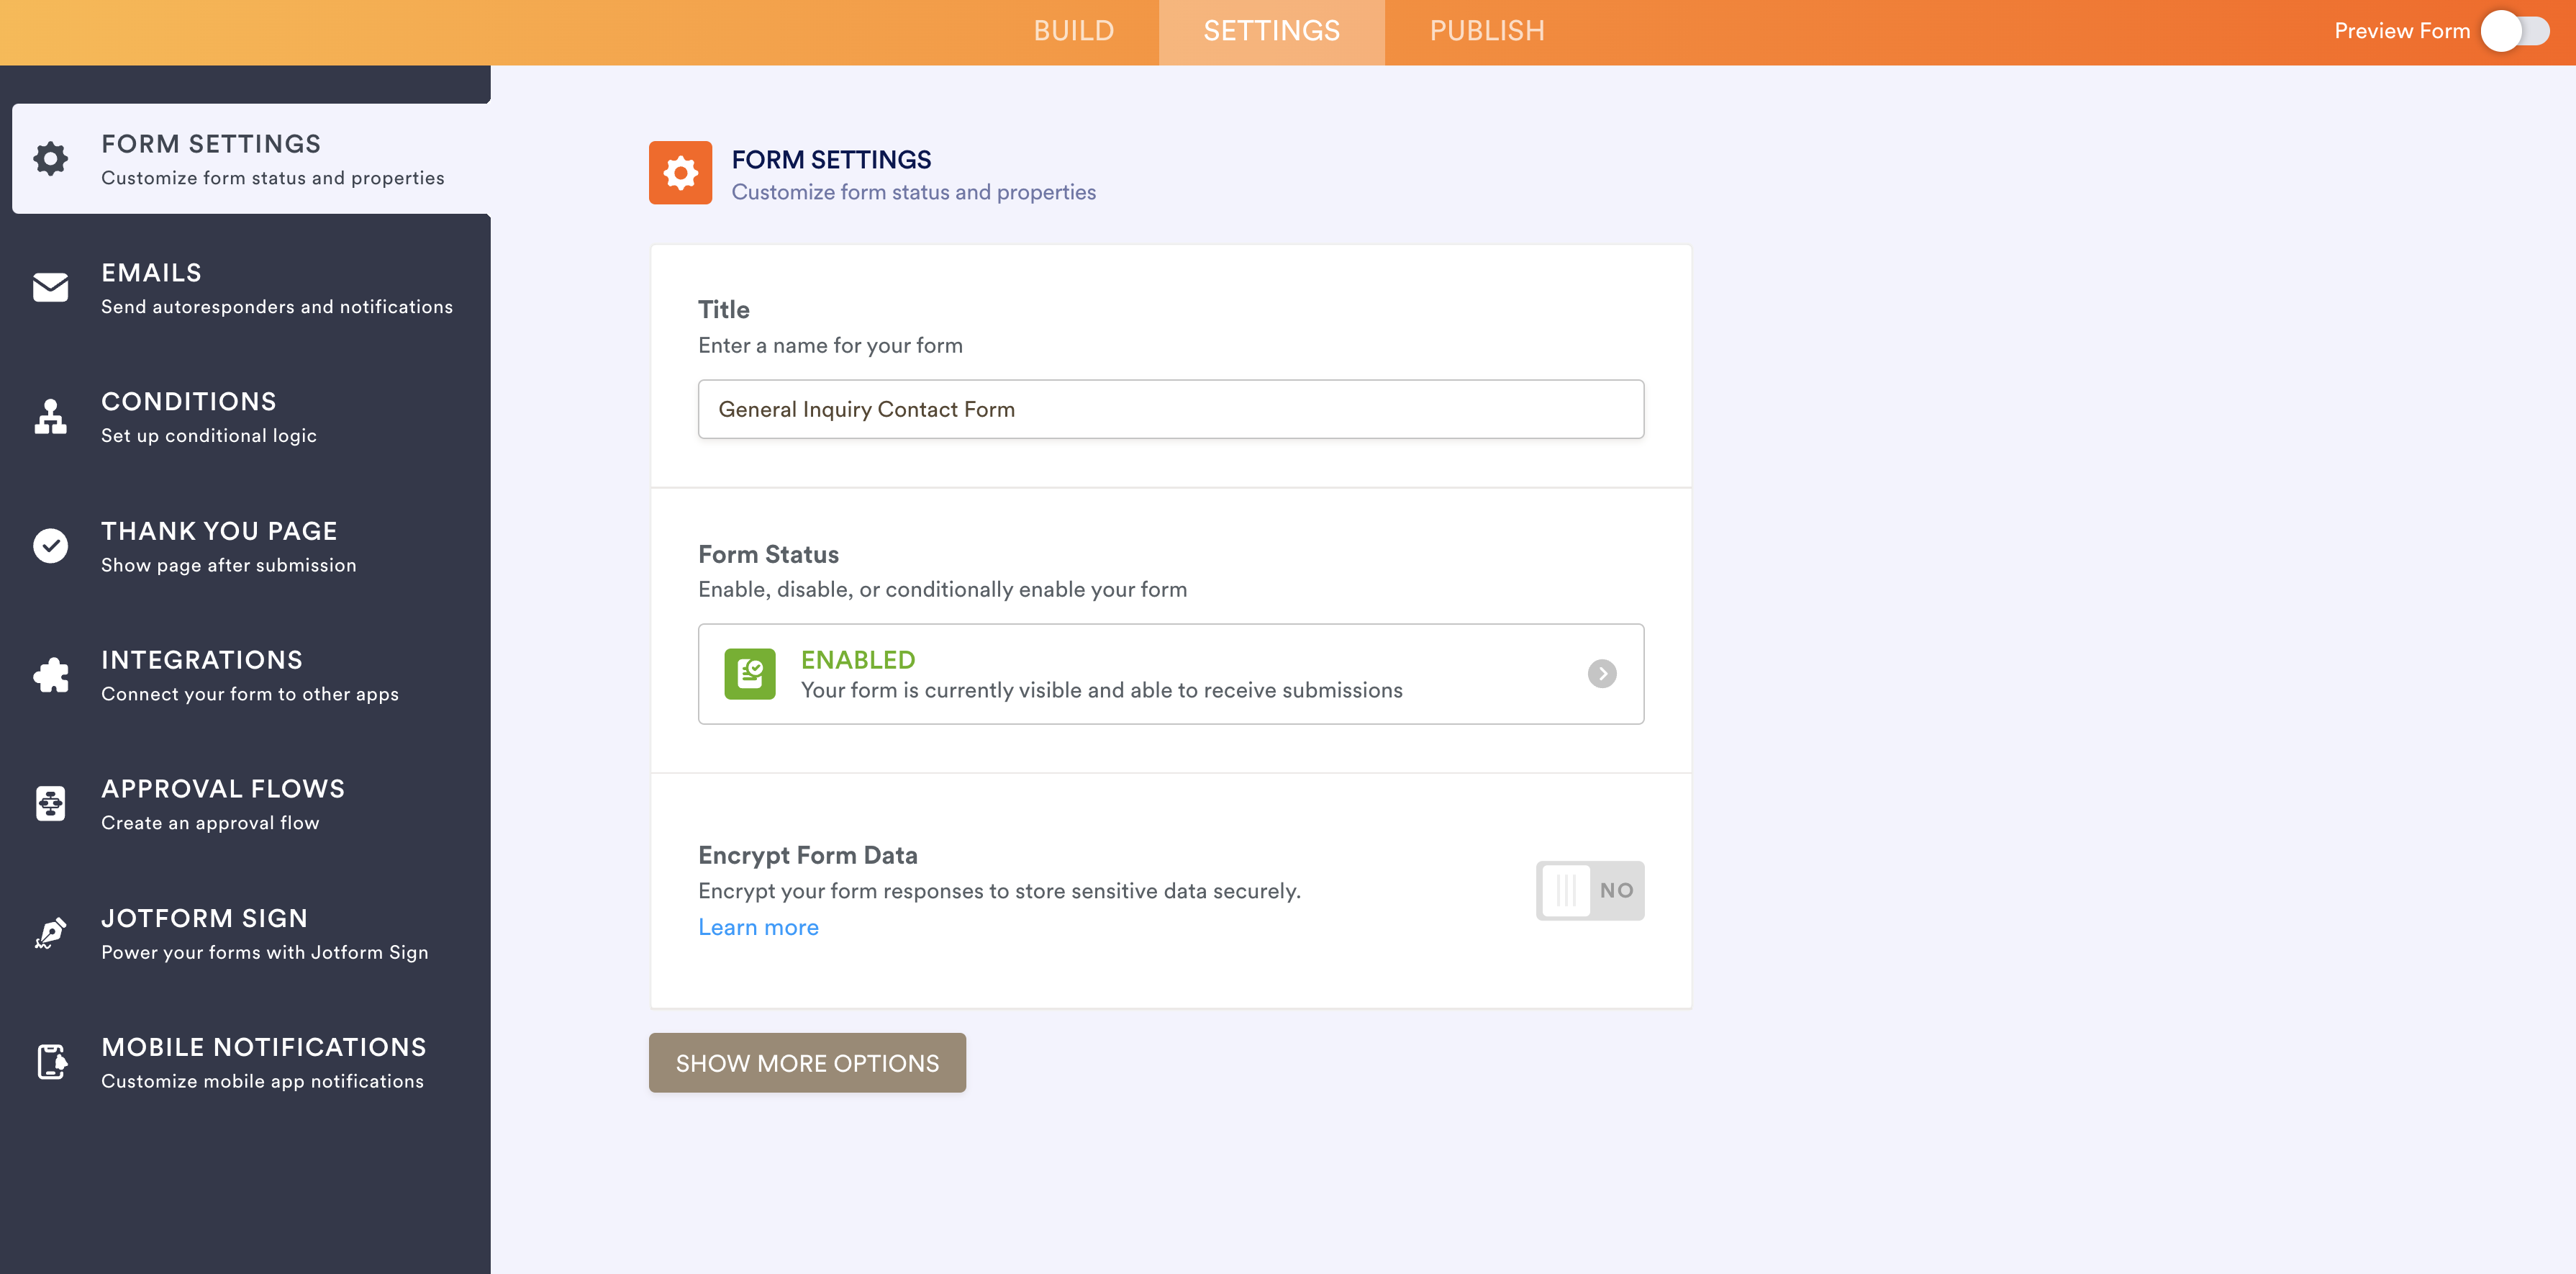Click the Jotform Sign pen icon
This screenshot has width=2576, height=1274.
coord(50,933)
